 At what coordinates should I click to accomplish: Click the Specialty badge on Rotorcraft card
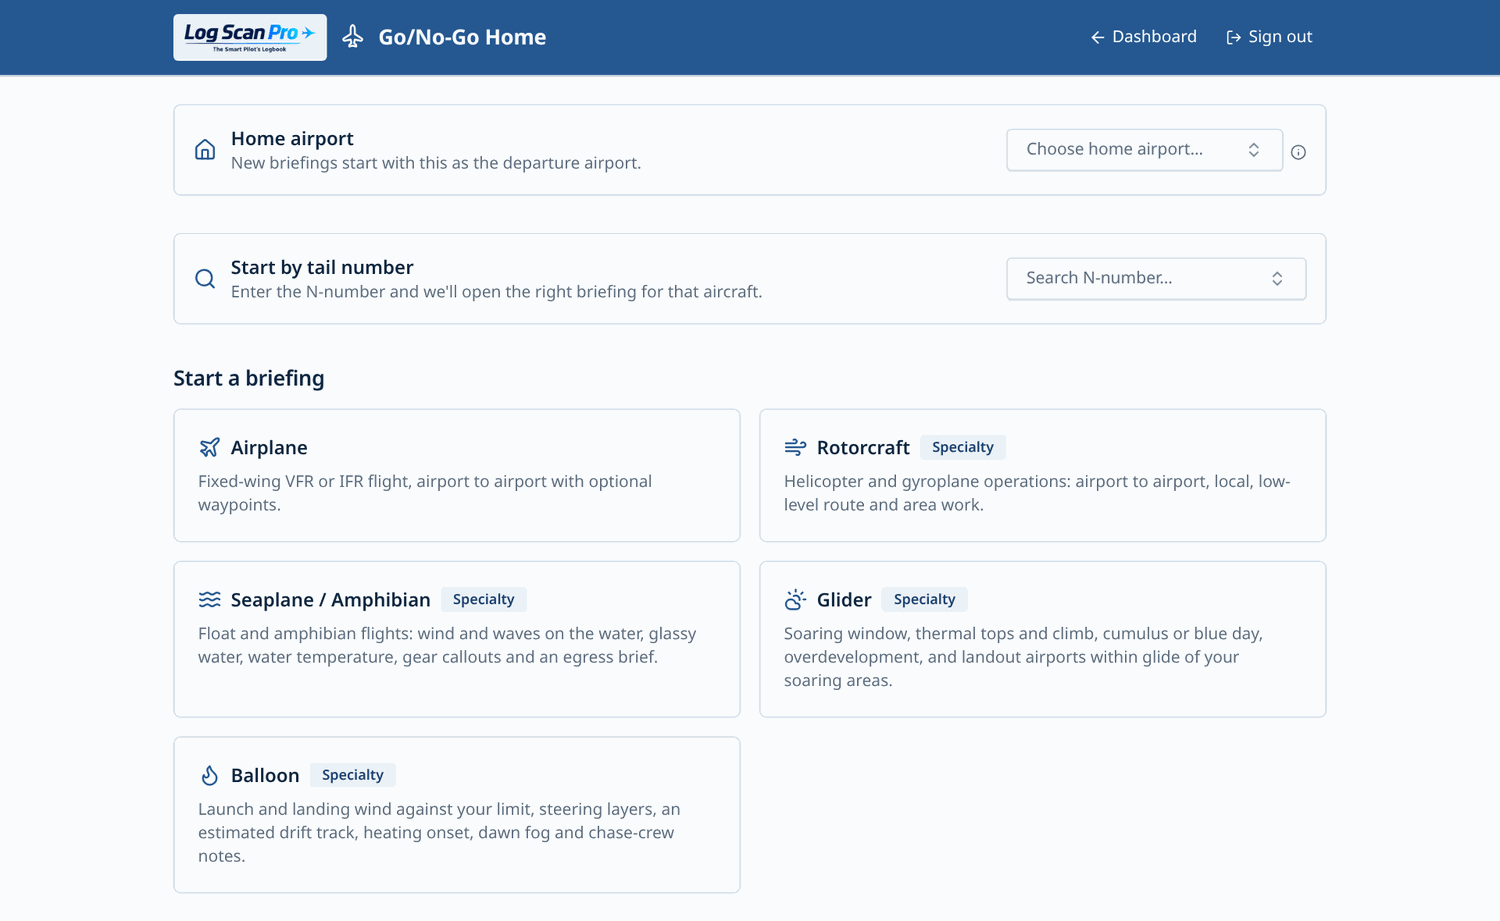click(x=963, y=447)
